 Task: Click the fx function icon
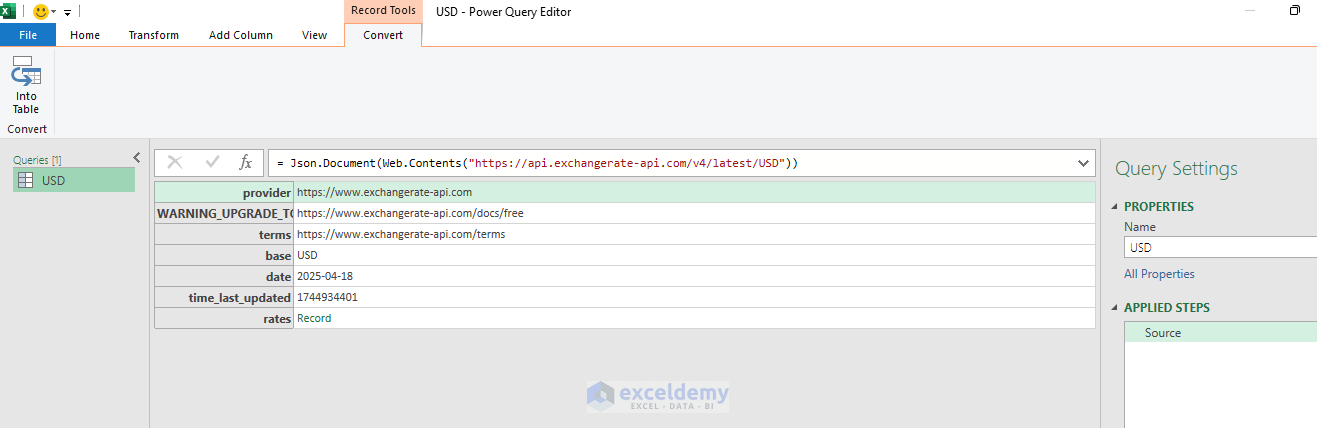point(245,162)
